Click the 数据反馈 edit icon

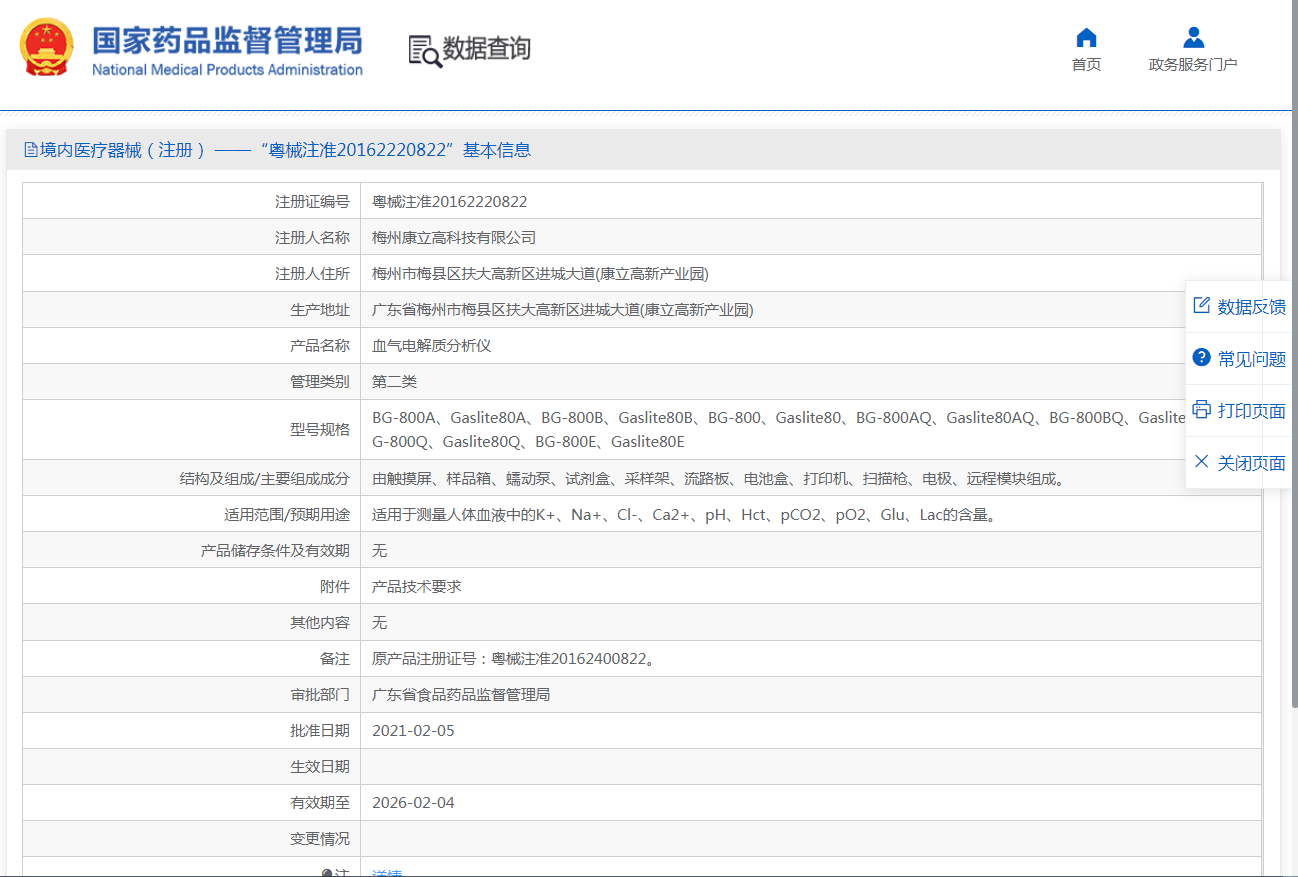tap(1202, 306)
